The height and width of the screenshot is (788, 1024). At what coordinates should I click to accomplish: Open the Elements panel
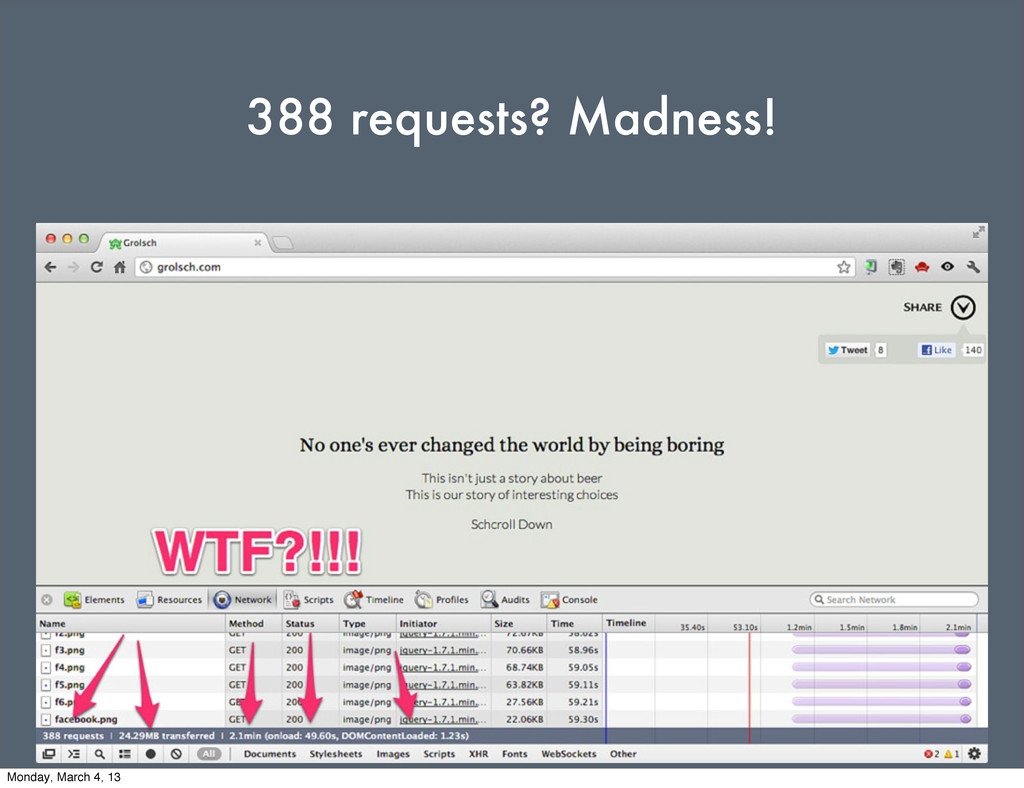(x=94, y=599)
